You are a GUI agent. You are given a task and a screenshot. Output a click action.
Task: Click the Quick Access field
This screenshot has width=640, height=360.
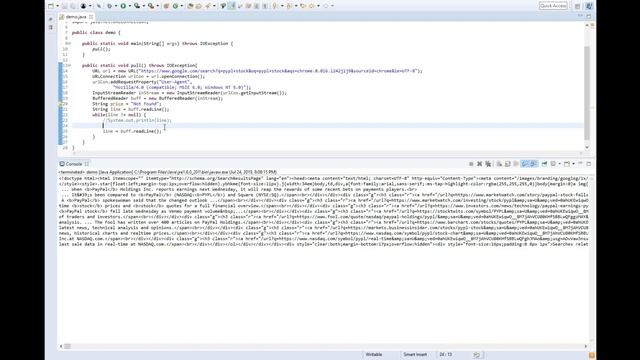click(553, 6)
